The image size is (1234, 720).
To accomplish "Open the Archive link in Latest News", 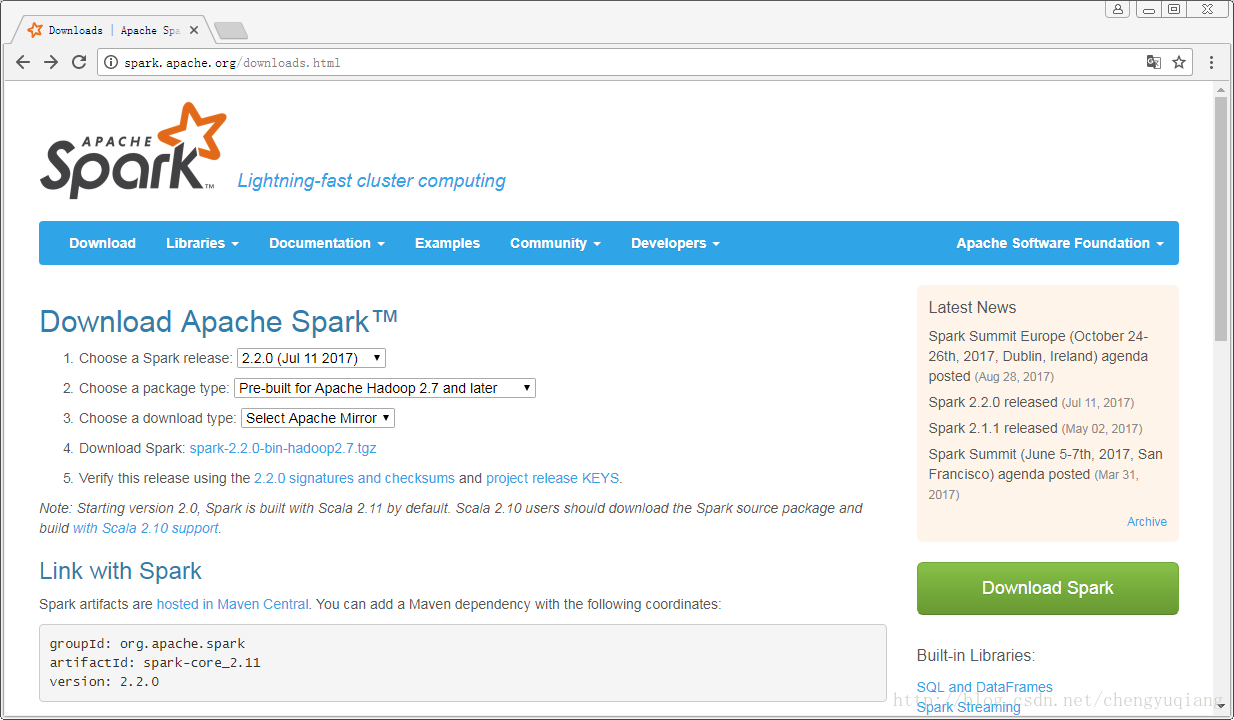I will click(x=1147, y=522).
